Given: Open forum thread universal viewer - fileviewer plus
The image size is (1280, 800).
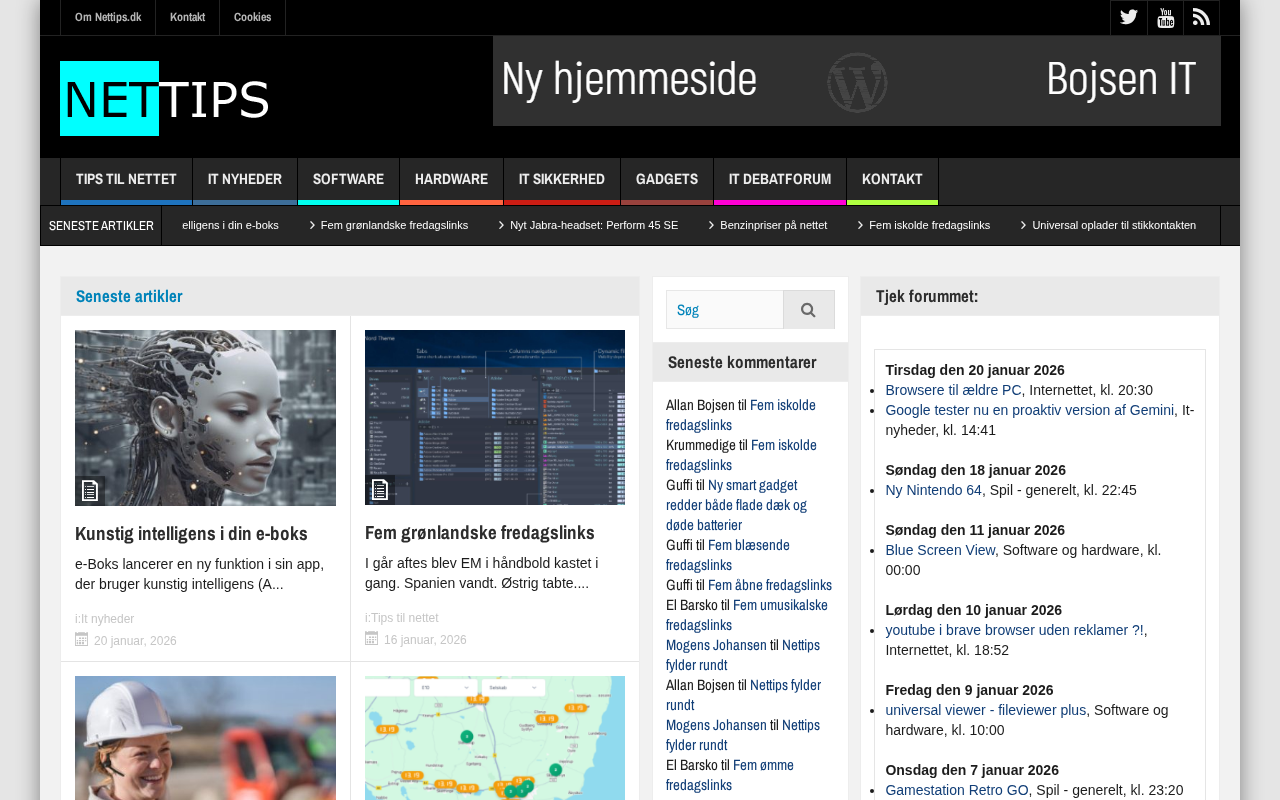Looking at the screenshot, I should (x=986, y=710).
